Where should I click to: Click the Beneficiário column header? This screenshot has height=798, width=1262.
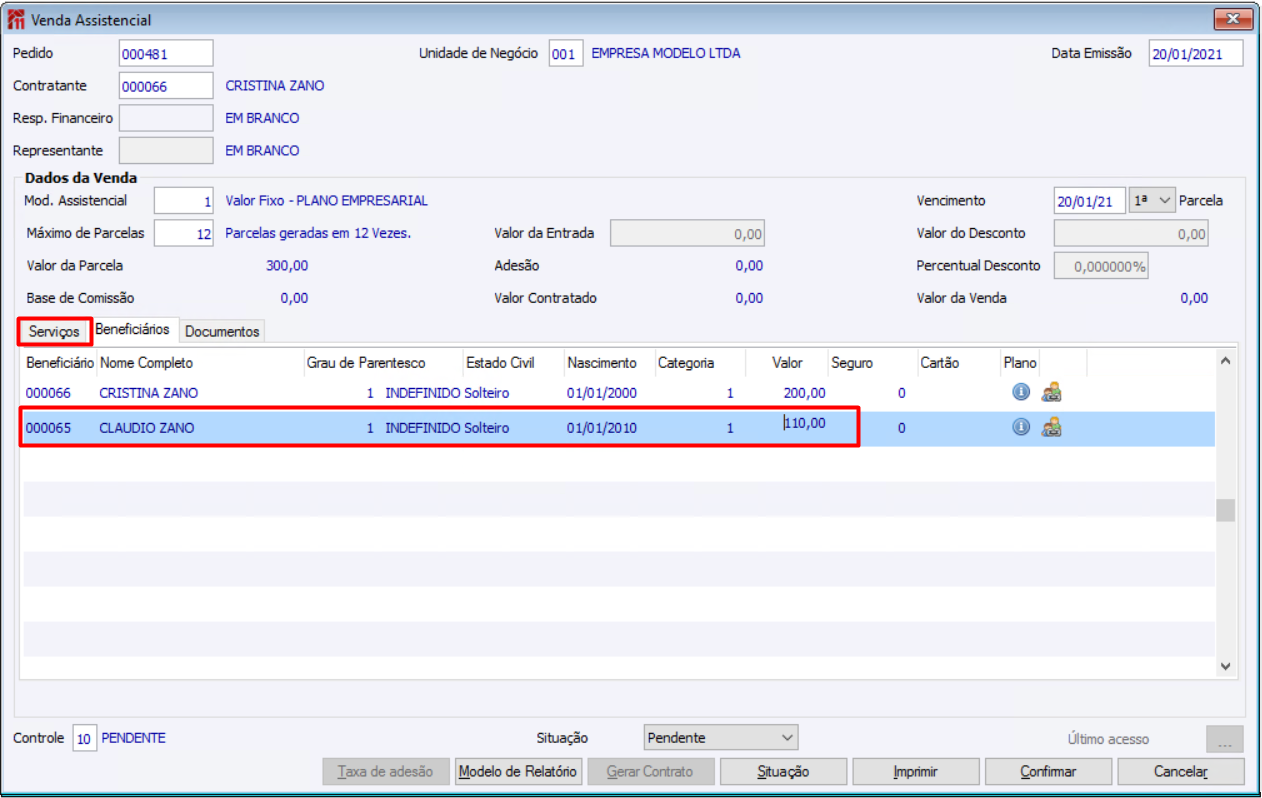(x=60, y=362)
